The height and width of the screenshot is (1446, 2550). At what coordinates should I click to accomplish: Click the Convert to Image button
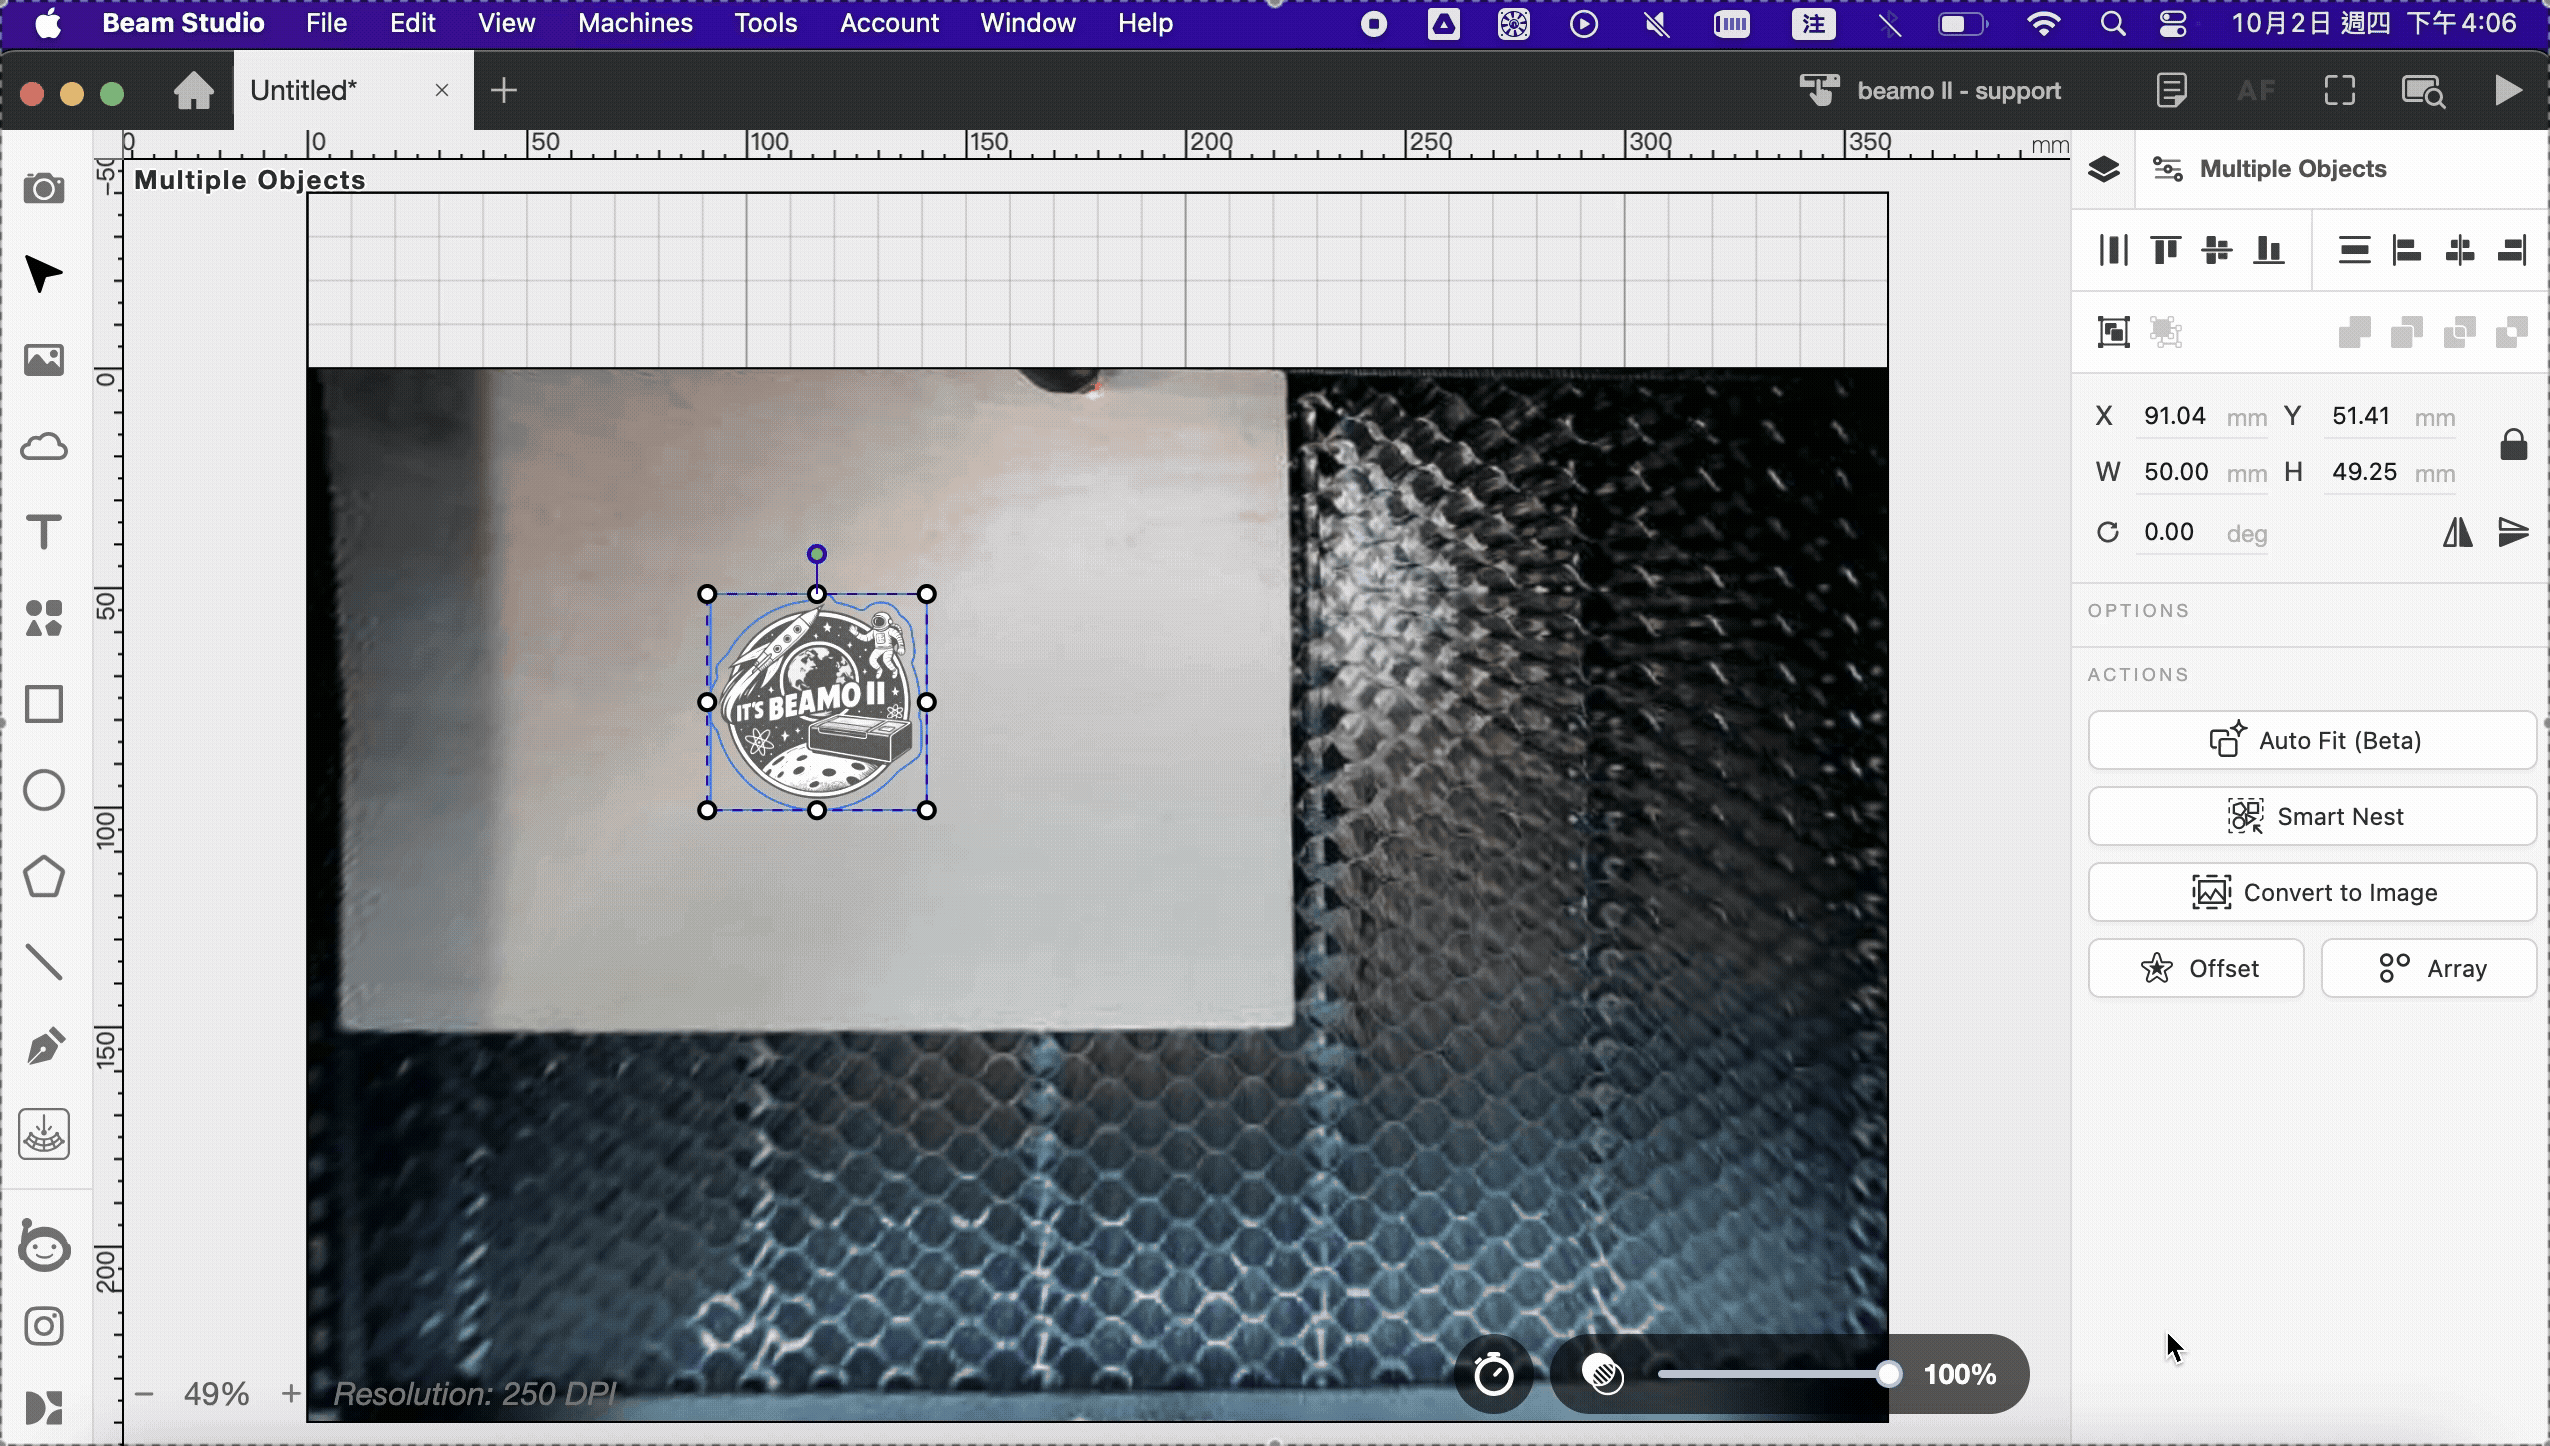(2312, 893)
